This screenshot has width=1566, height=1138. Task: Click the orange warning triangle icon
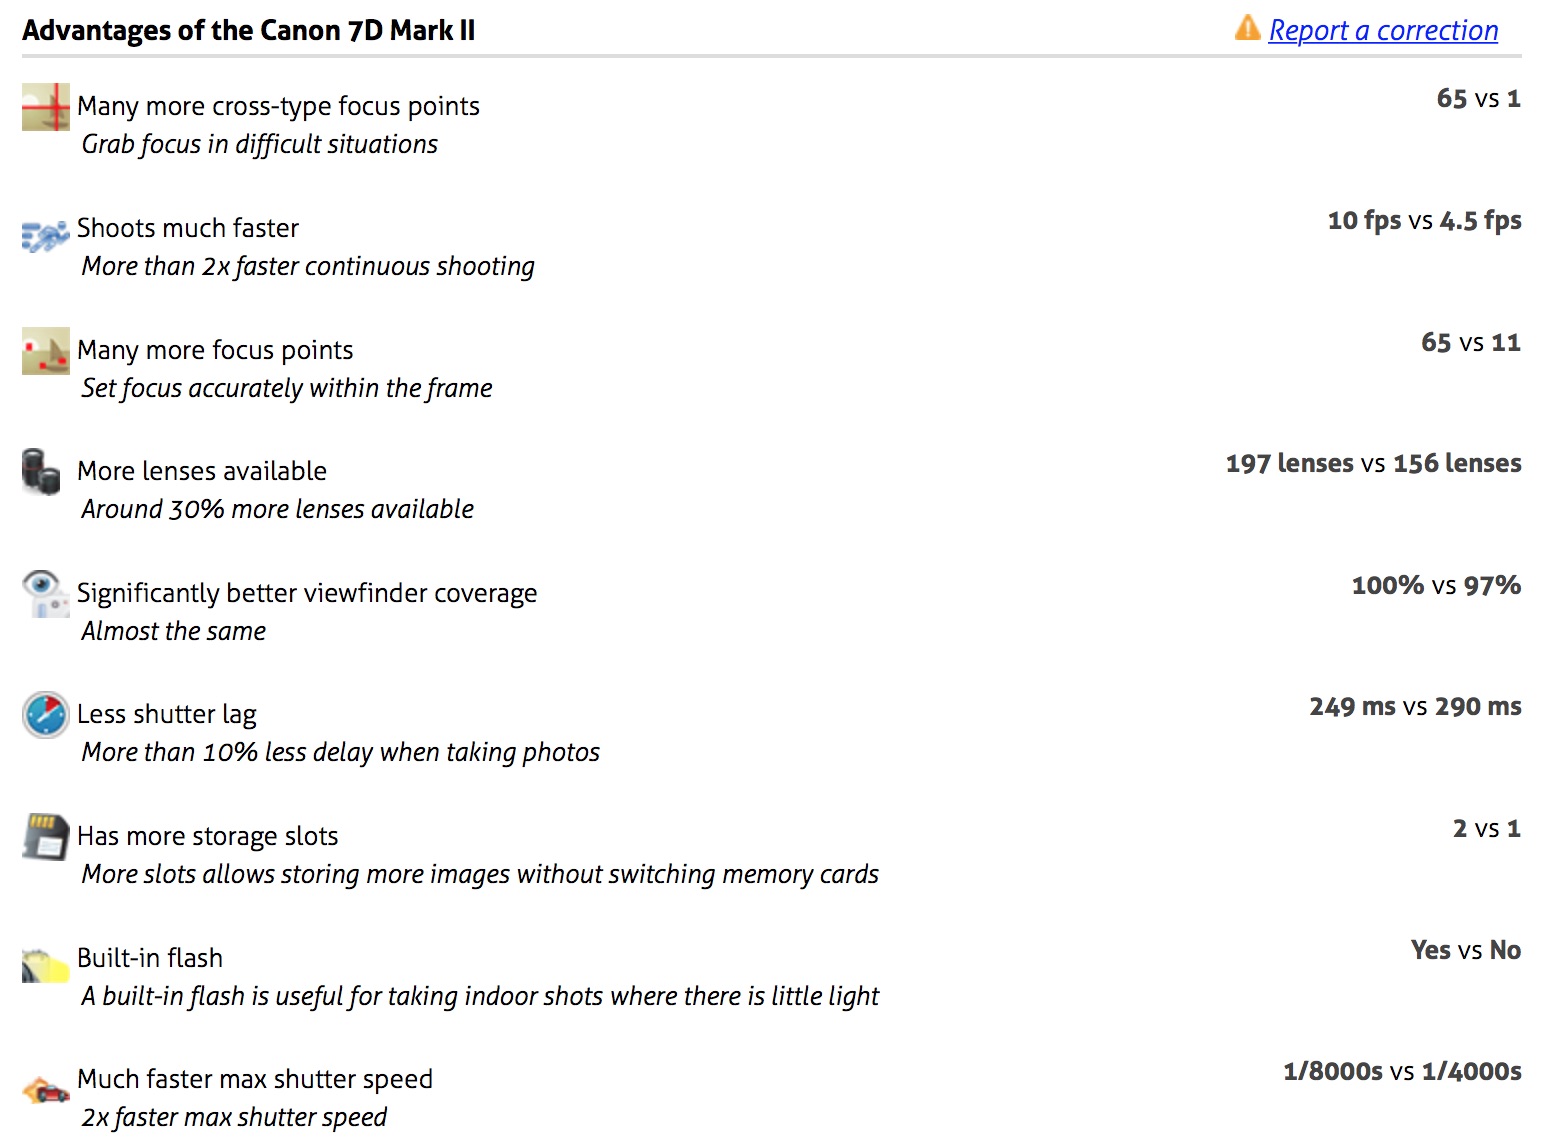coord(1248,28)
